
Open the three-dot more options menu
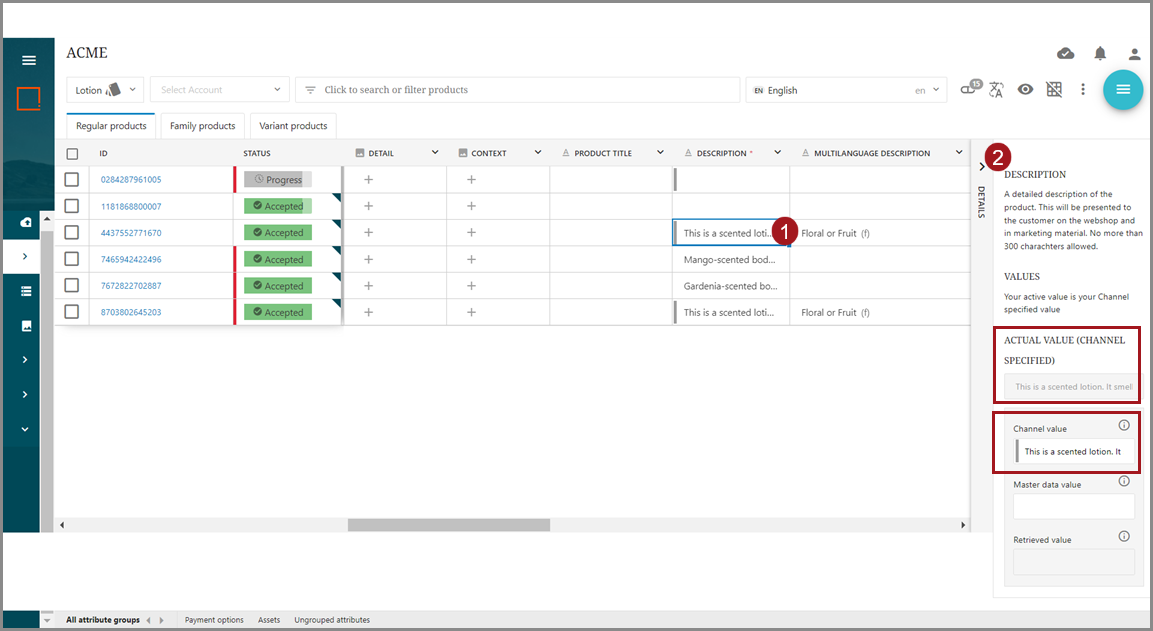[1082, 90]
